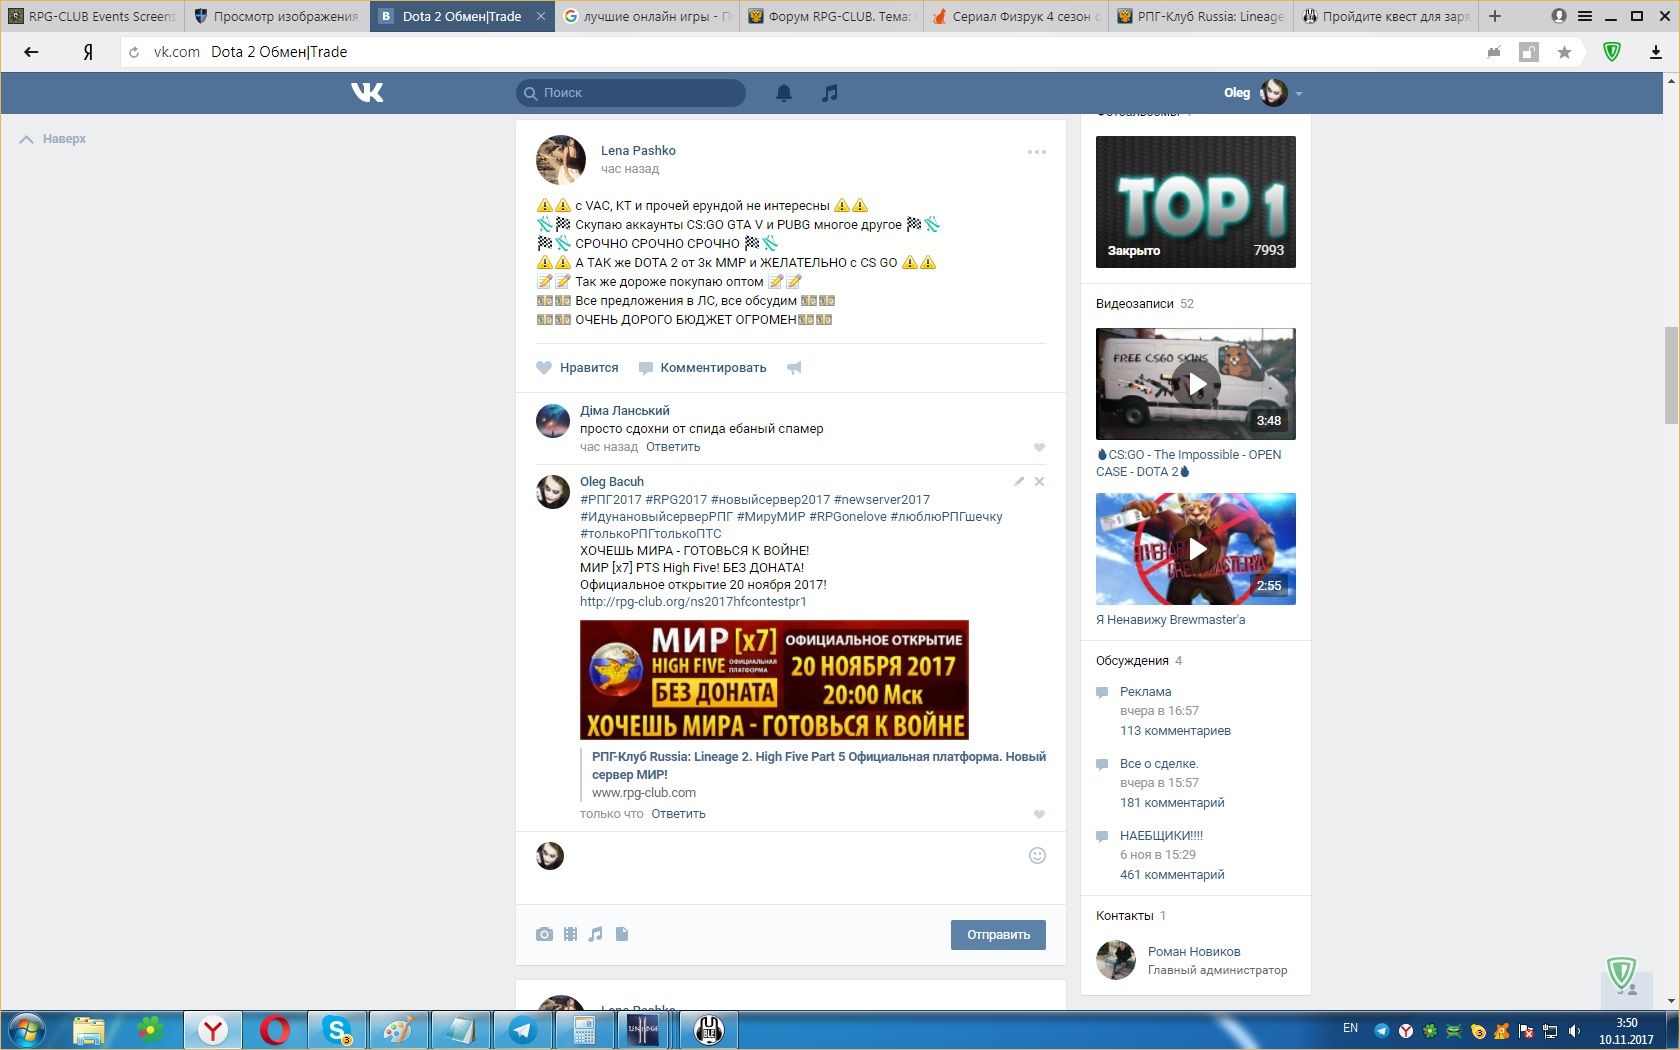This screenshot has height=1050, width=1680.
Task: Open Роман Новиков contact
Action: pos(1194,952)
